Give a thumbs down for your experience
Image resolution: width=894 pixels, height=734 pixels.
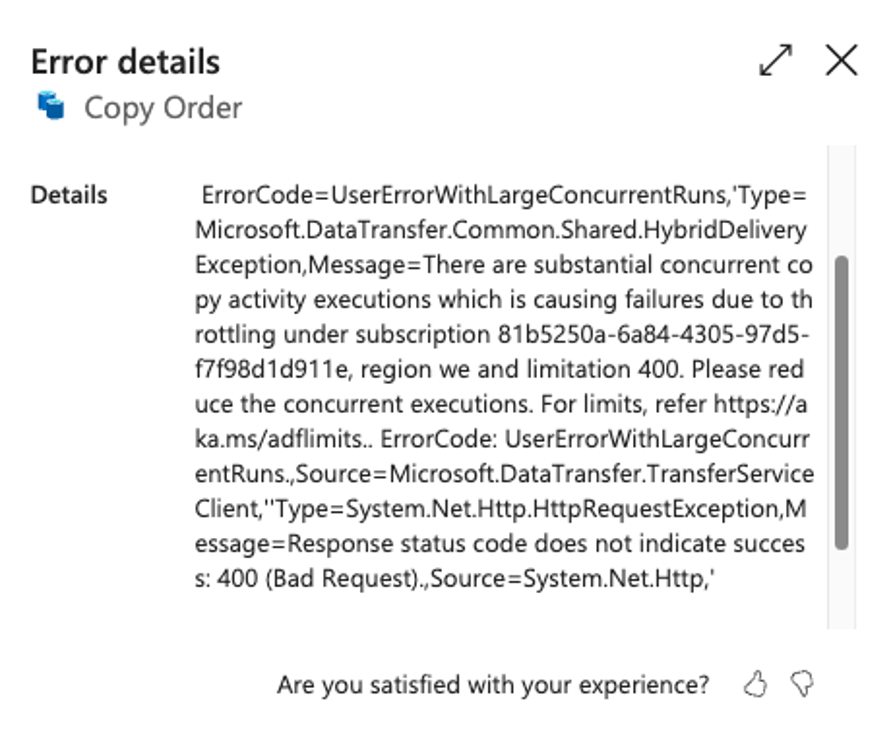[x=802, y=684]
